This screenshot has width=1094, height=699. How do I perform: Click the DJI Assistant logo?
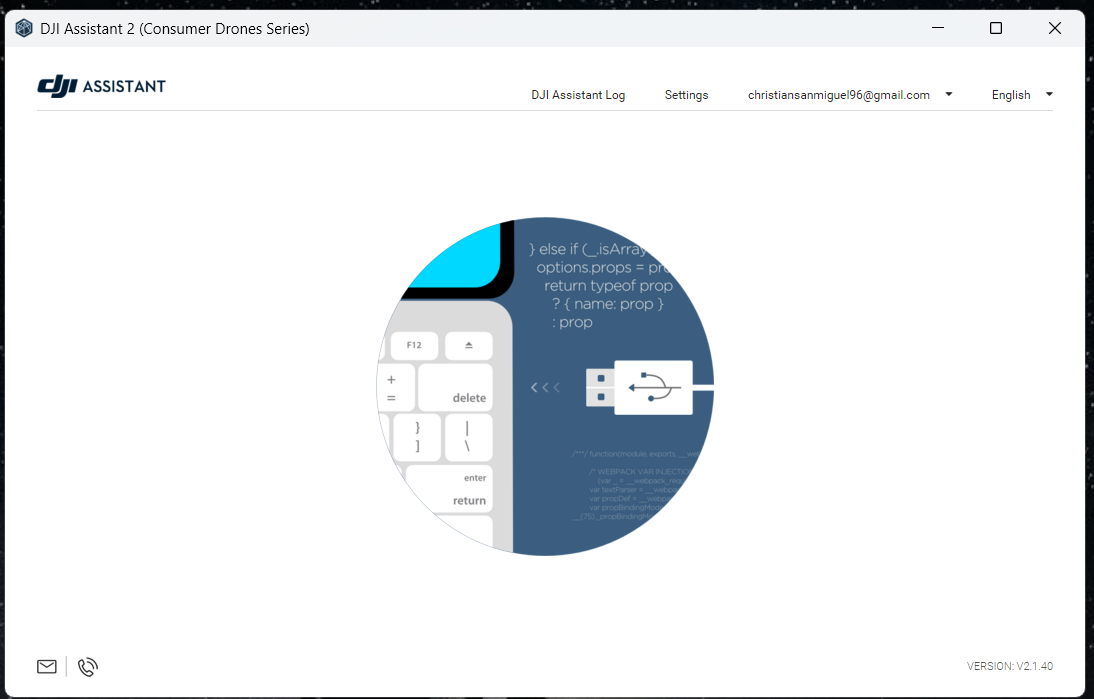coord(101,86)
